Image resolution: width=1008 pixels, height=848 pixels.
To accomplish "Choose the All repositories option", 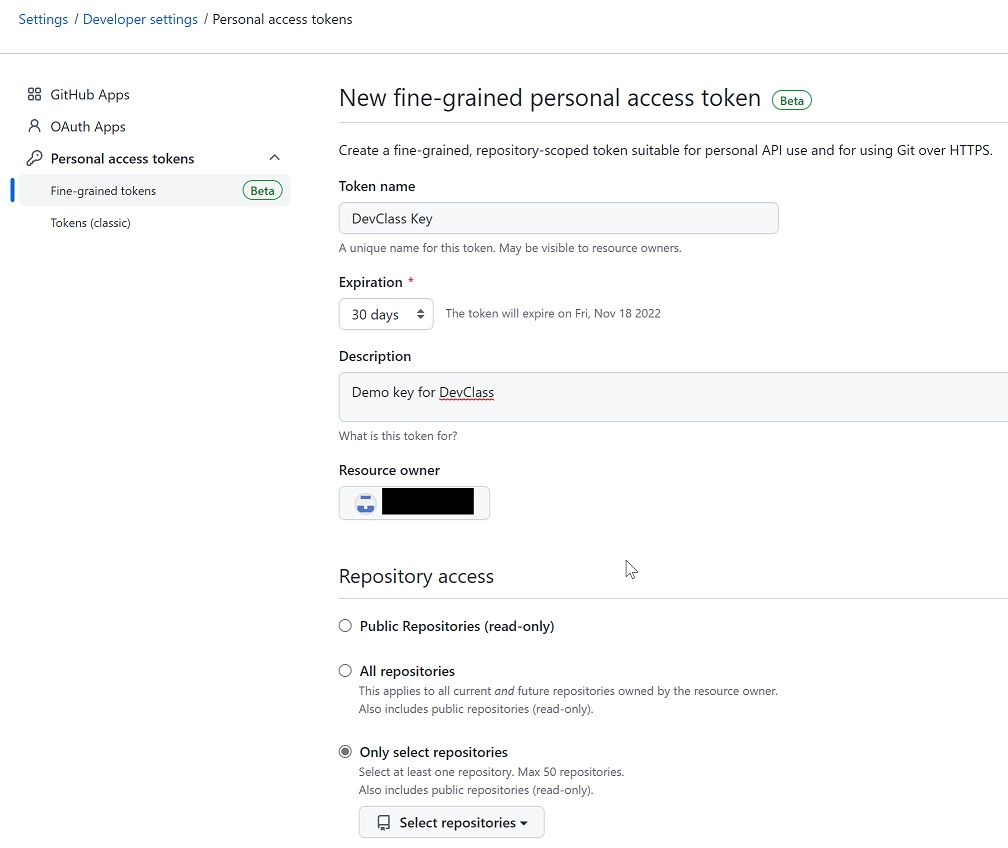I will [345, 670].
